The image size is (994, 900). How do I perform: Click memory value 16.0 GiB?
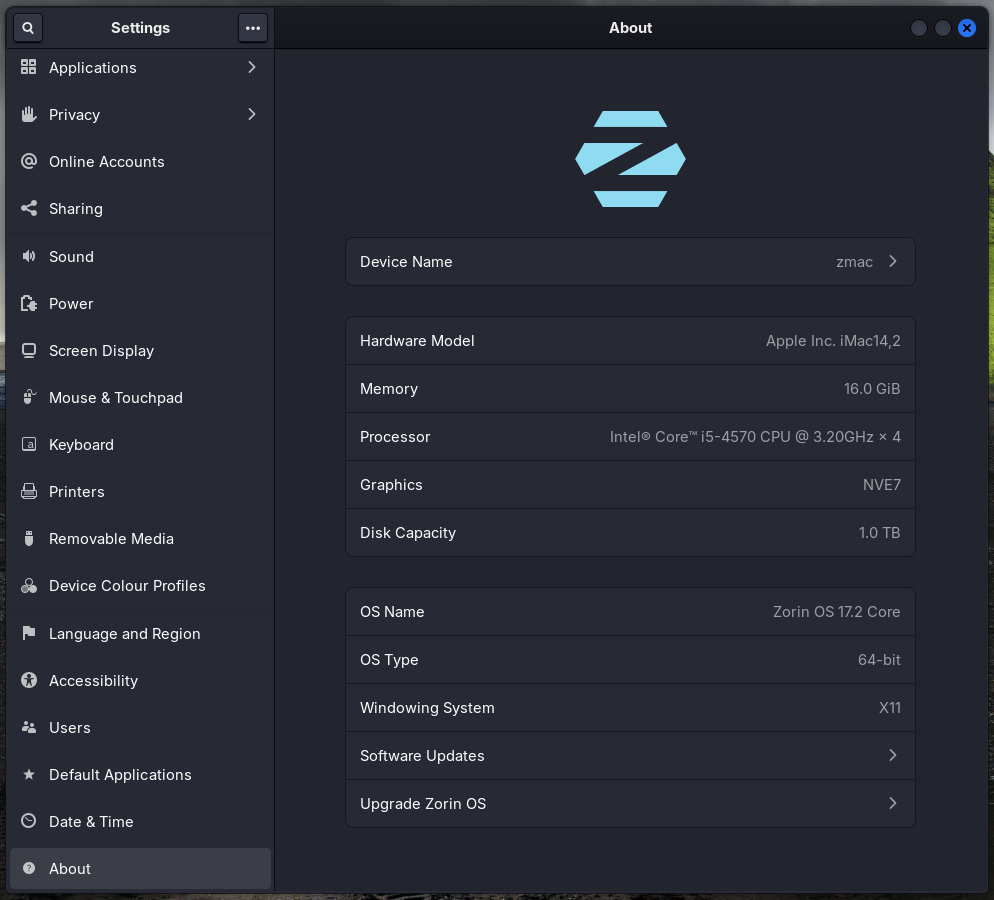(872, 389)
